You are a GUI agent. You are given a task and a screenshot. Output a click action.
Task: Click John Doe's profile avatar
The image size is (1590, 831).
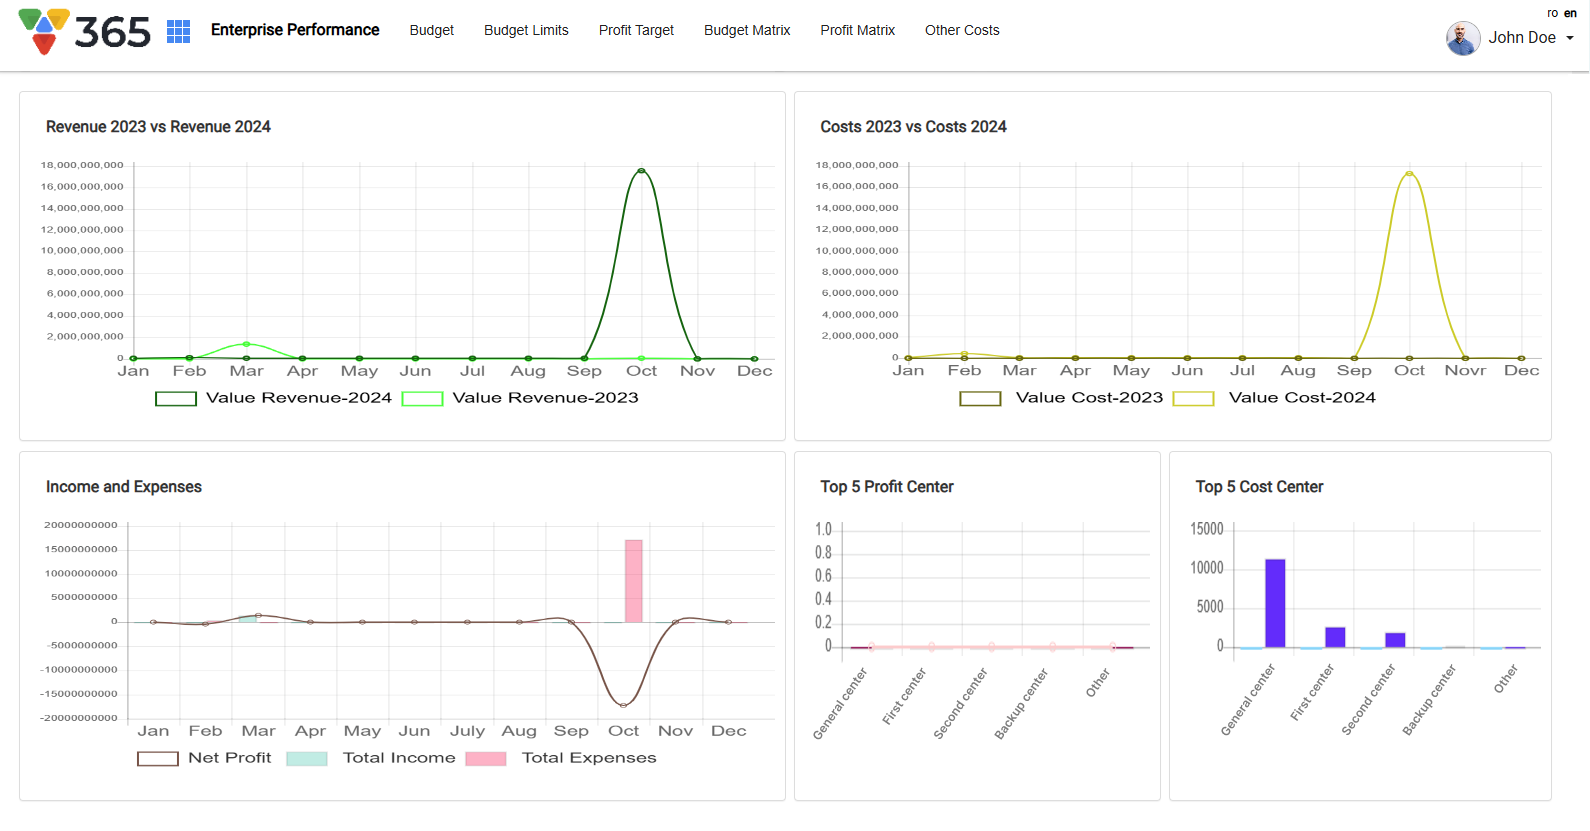click(1462, 38)
